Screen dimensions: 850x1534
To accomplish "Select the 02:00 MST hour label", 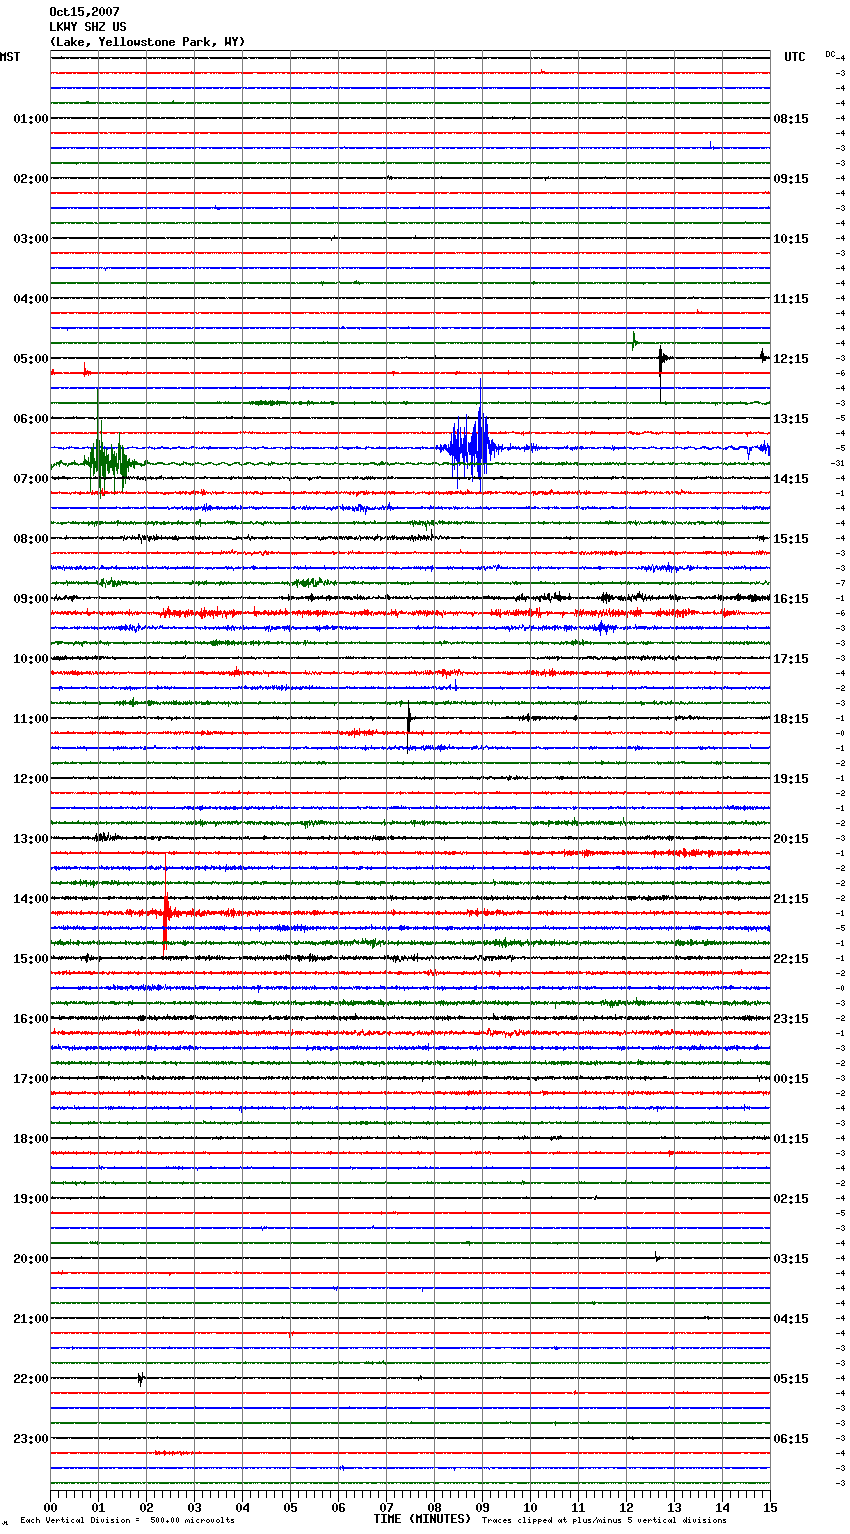I will tap(30, 179).
